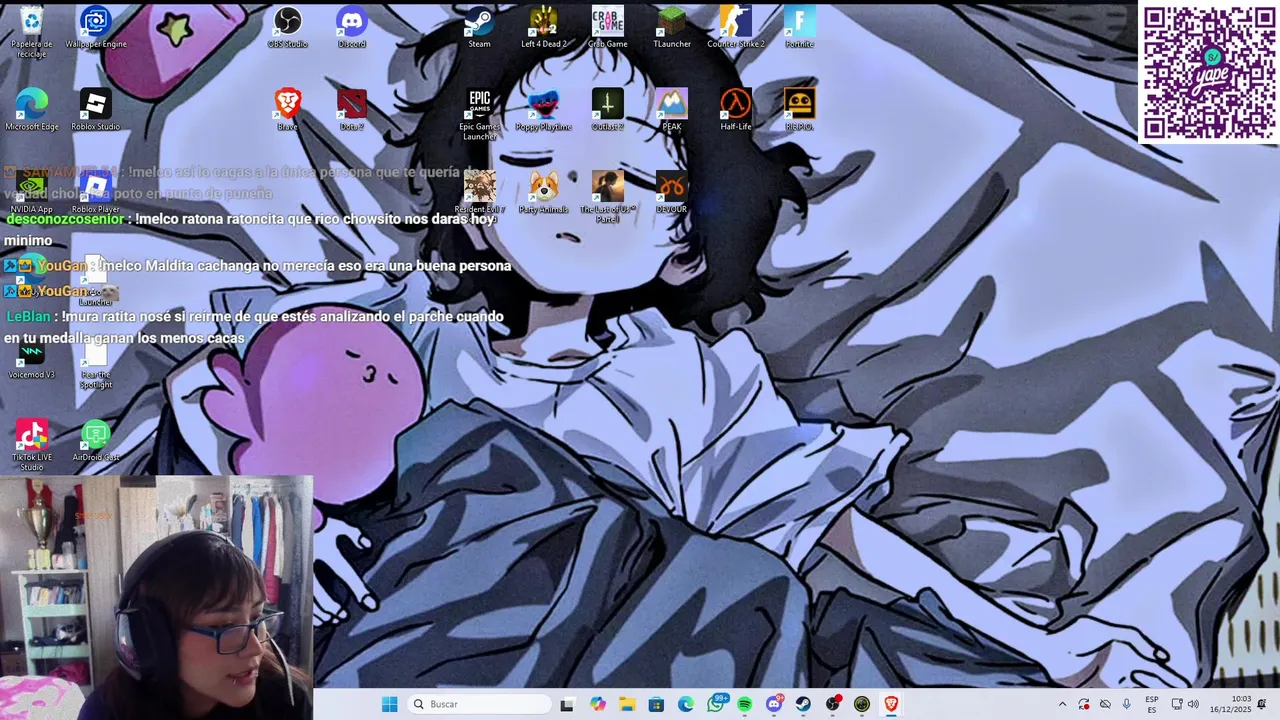Select the Counter-Strike 2 desktop icon
This screenshot has width=1280, height=720.
point(736,27)
